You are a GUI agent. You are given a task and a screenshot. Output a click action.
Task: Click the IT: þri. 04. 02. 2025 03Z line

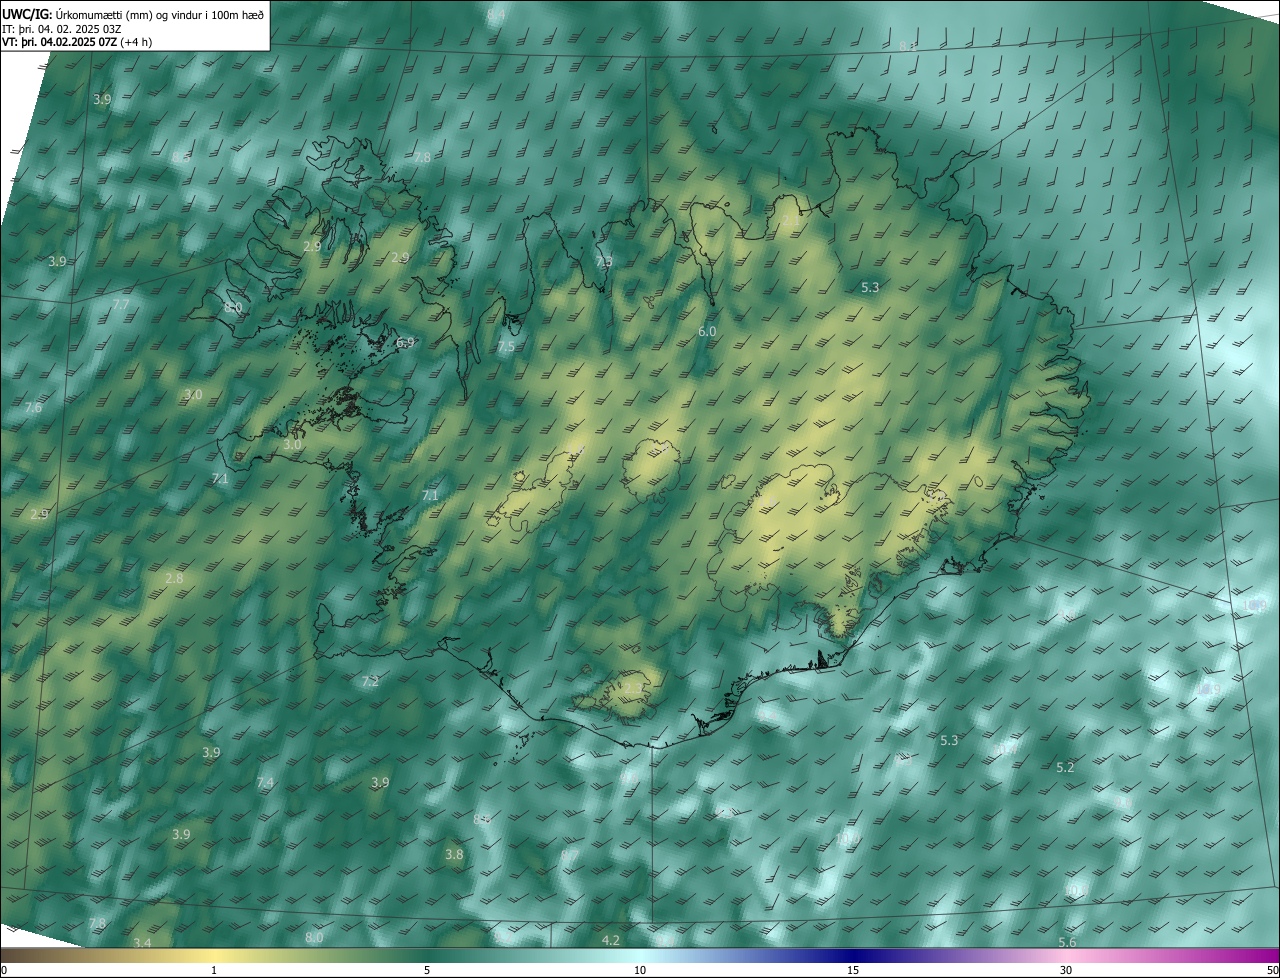pos(62,29)
